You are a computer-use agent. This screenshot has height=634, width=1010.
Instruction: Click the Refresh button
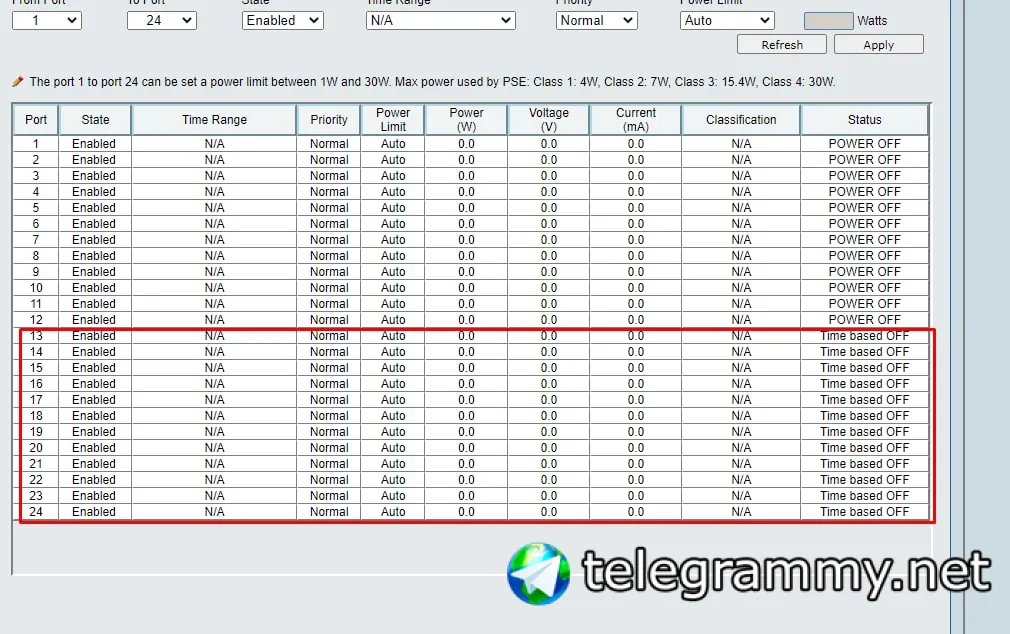point(782,44)
